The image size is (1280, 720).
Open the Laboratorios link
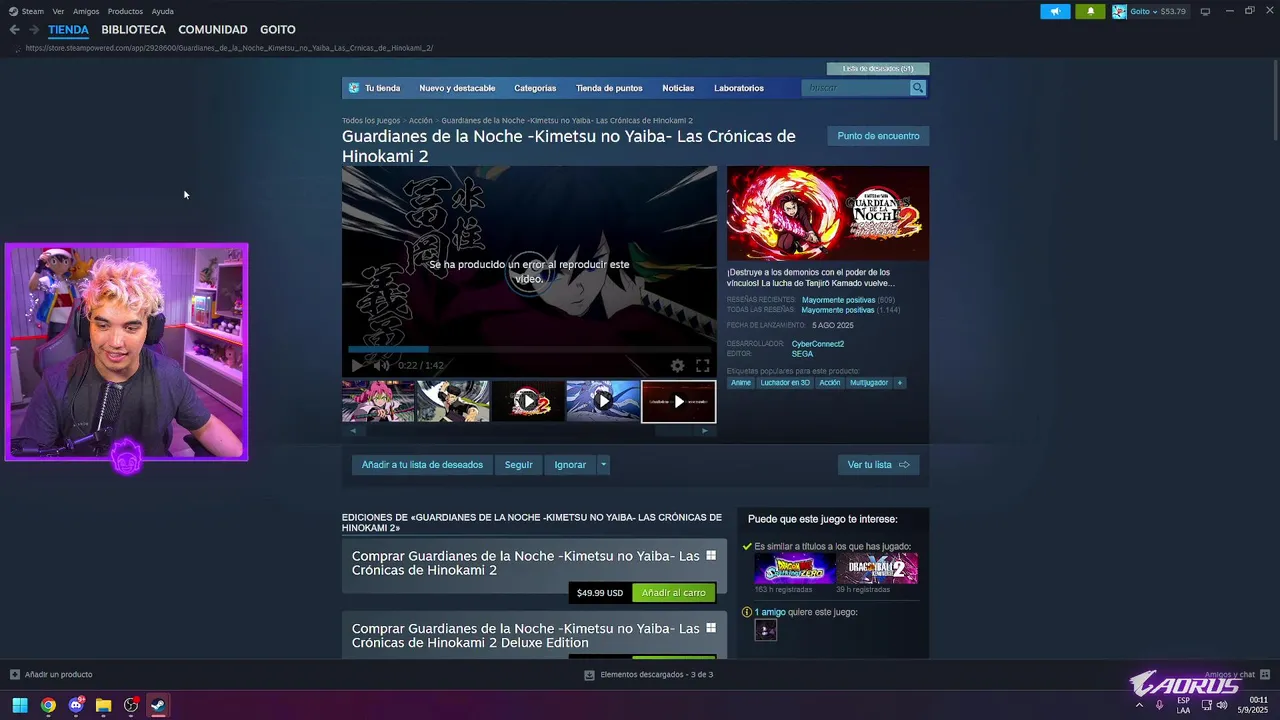click(739, 88)
